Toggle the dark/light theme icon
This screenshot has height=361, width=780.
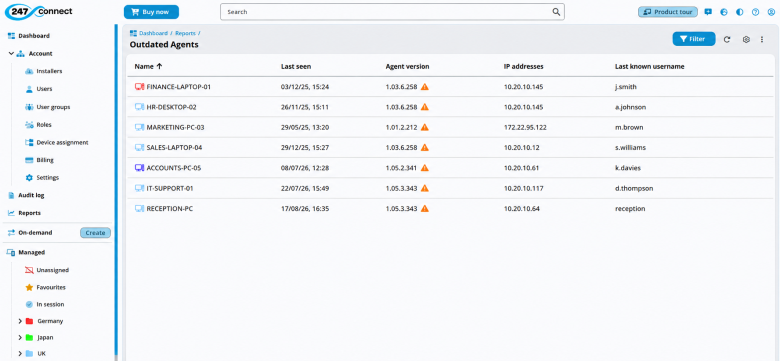(740, 12)
